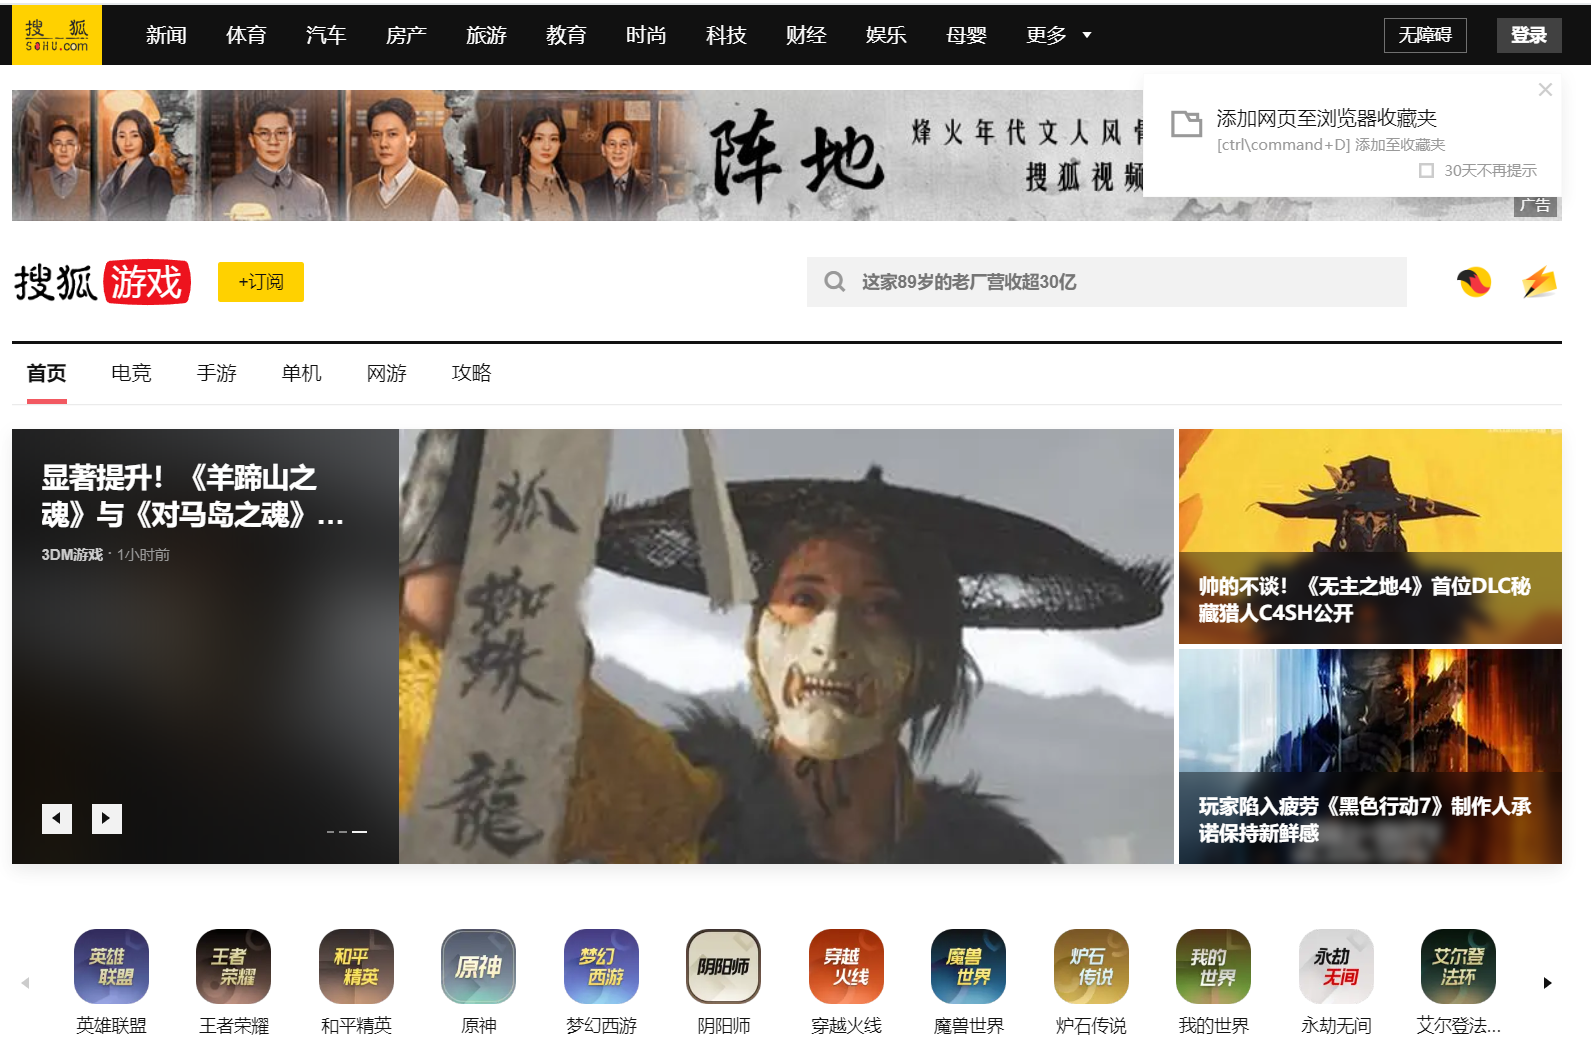This screenshot has height=1046, width=1591.
Task: Open the 王者荣耀 game icon
Action: point(233,967)
